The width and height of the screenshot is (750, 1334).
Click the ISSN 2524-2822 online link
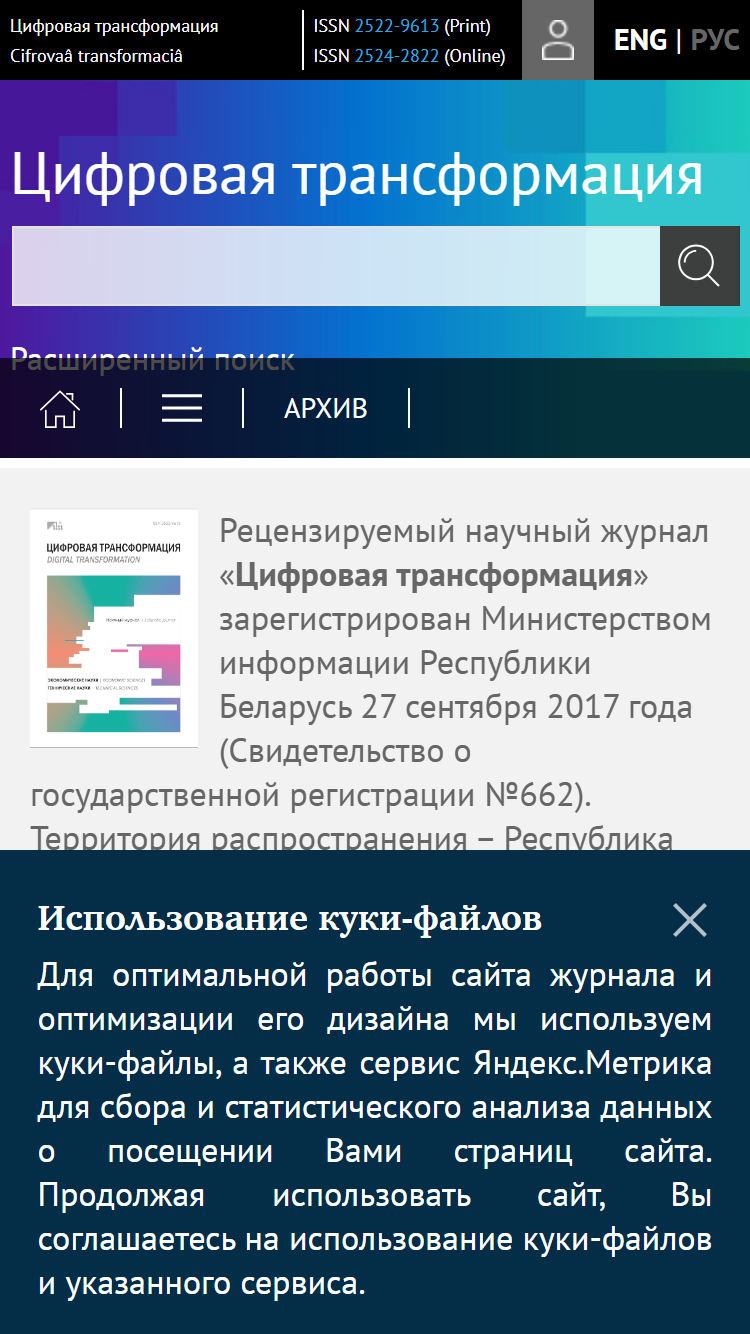point(397,56)
